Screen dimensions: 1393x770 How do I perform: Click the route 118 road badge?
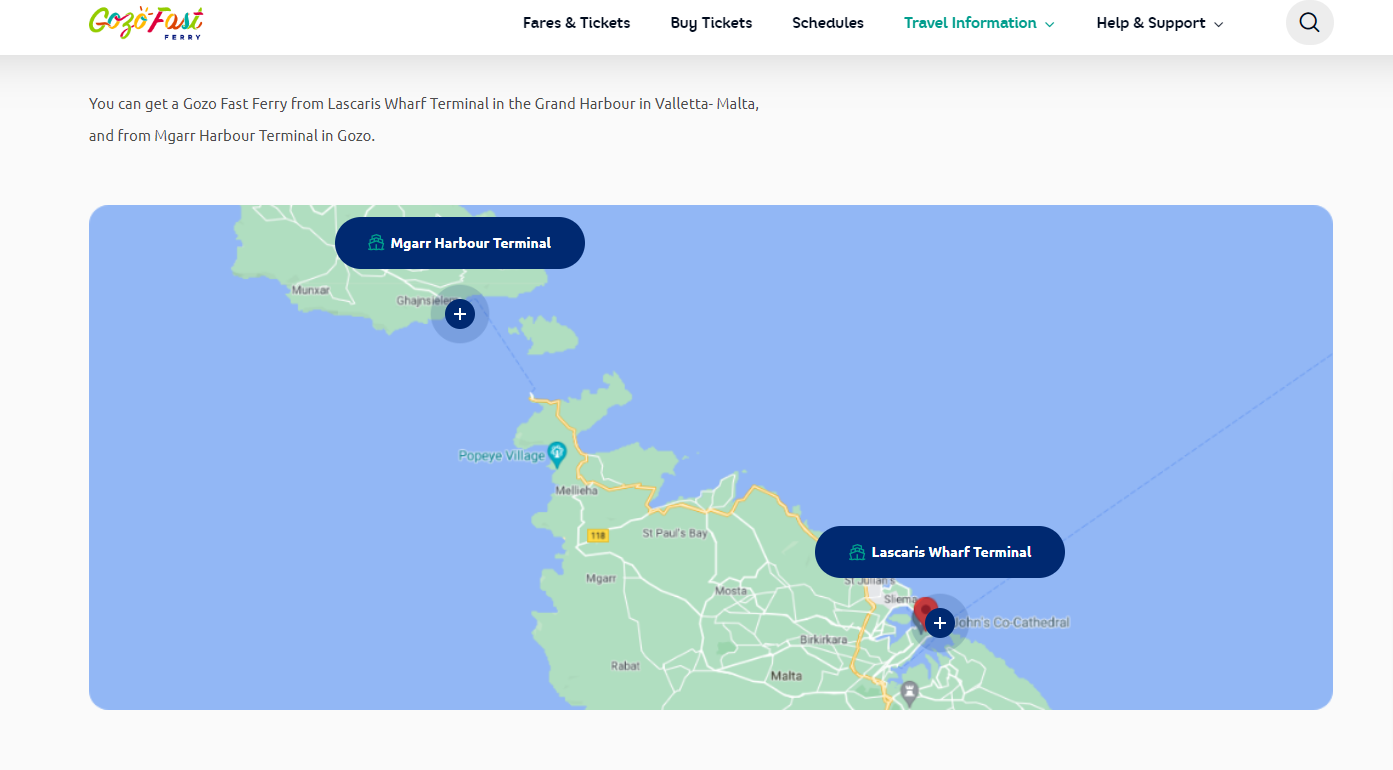point(598,535)
